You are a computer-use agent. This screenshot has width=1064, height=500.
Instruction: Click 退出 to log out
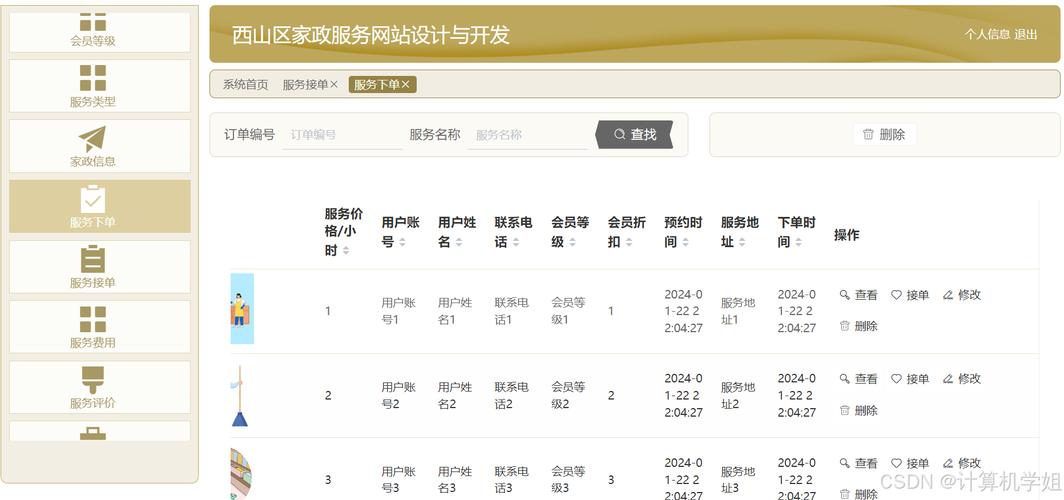pos(1026,35)
